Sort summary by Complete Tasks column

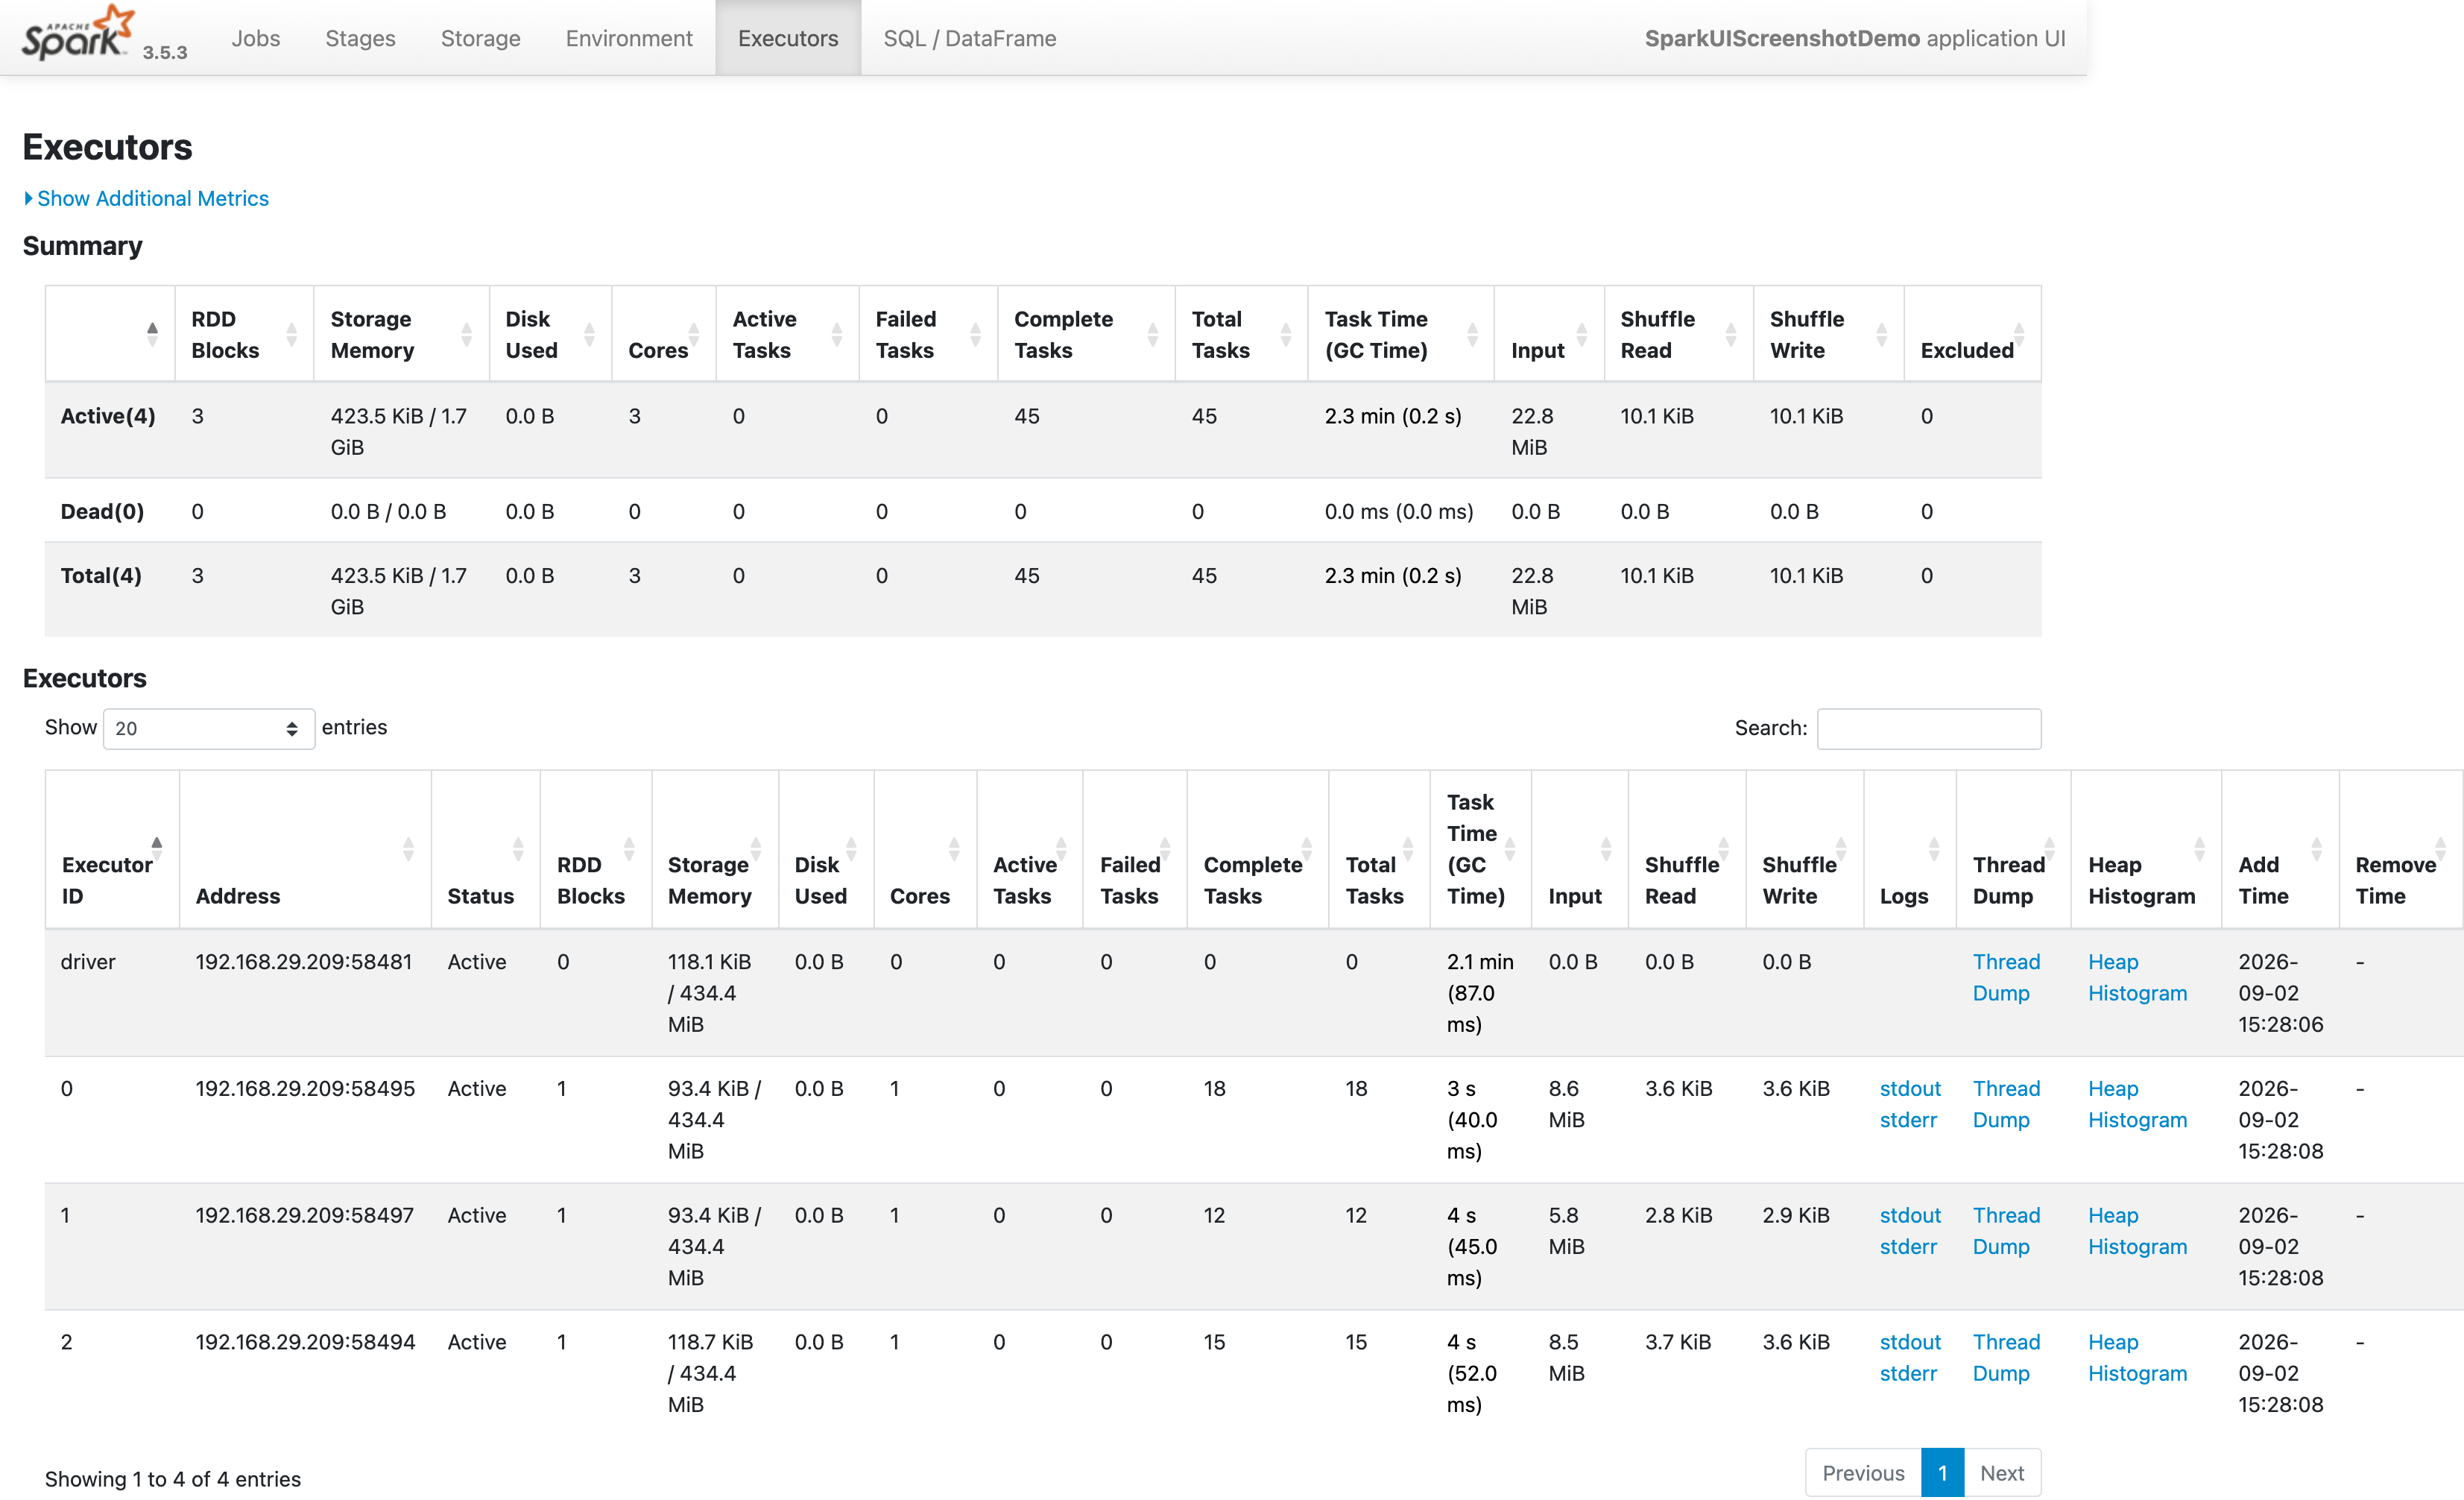[1086, 334]
